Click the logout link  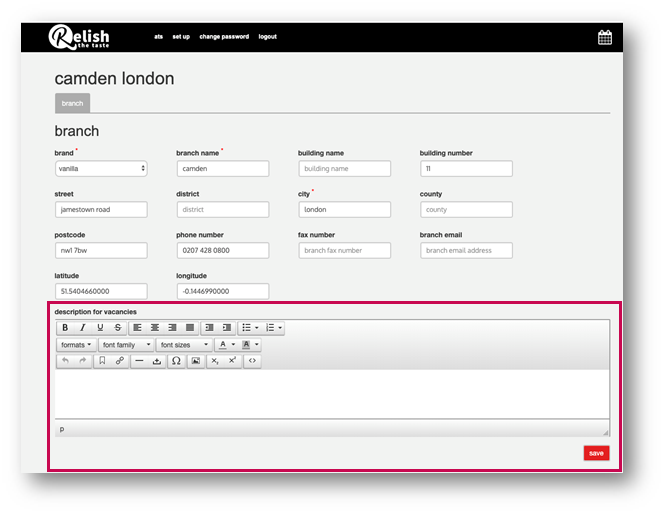tap(267, 37)
